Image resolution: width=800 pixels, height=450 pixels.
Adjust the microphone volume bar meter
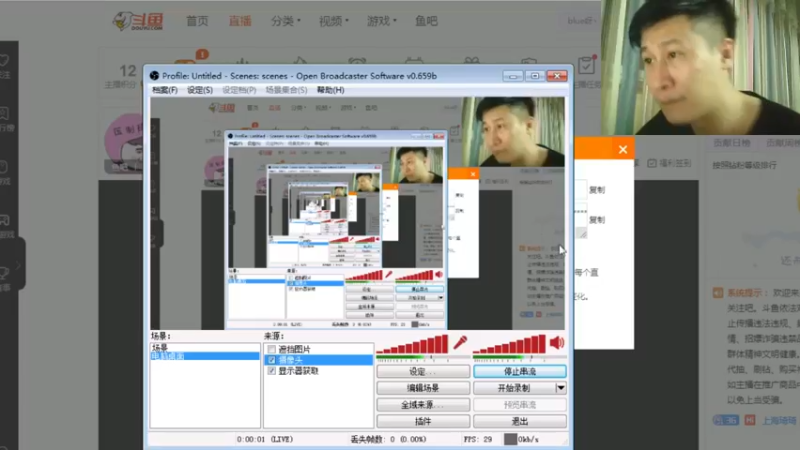pos(413,344)
